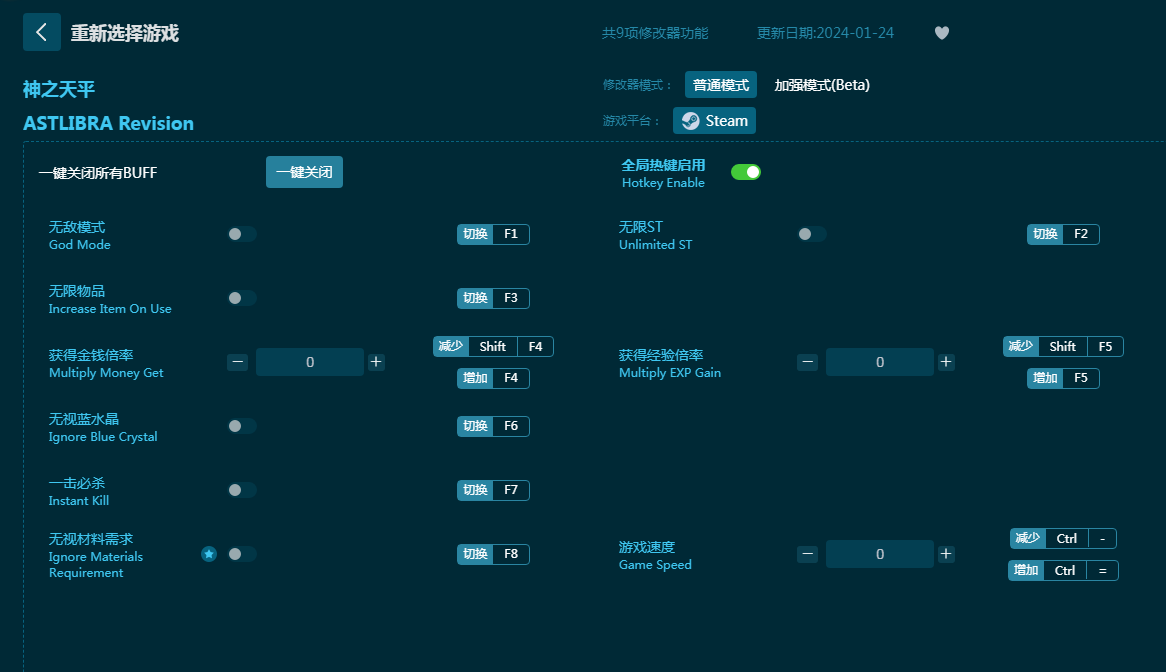Image resolution: width=1166 pixels, height=672 pixels.
Task: Click the 神之天平 game name
Action: (59, 89)
